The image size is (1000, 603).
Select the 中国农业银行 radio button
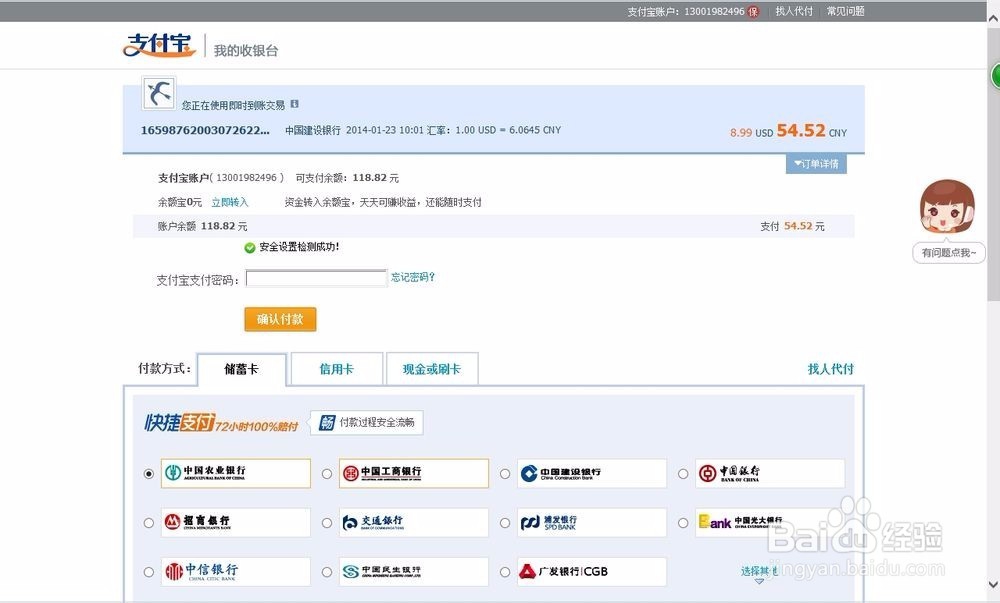coord(149,474)
